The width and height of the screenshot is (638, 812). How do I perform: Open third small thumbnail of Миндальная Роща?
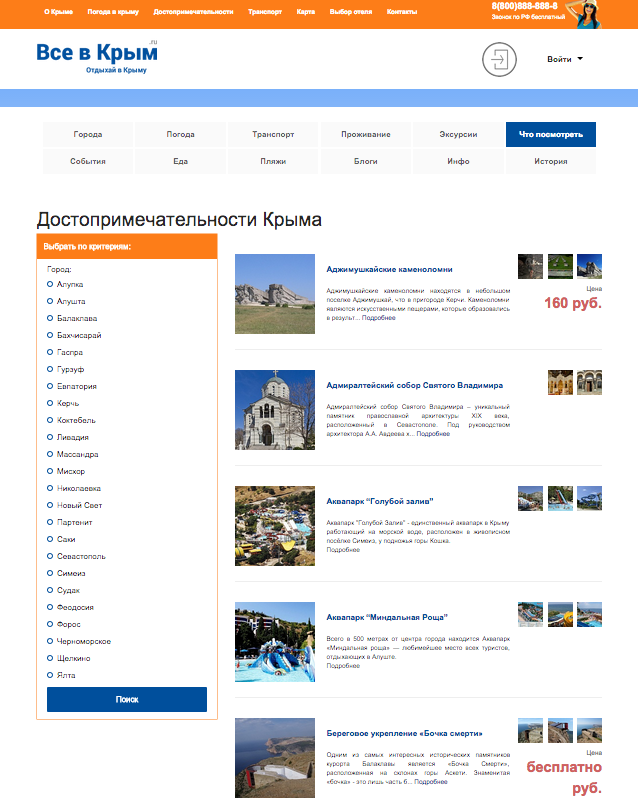point(589,614)
